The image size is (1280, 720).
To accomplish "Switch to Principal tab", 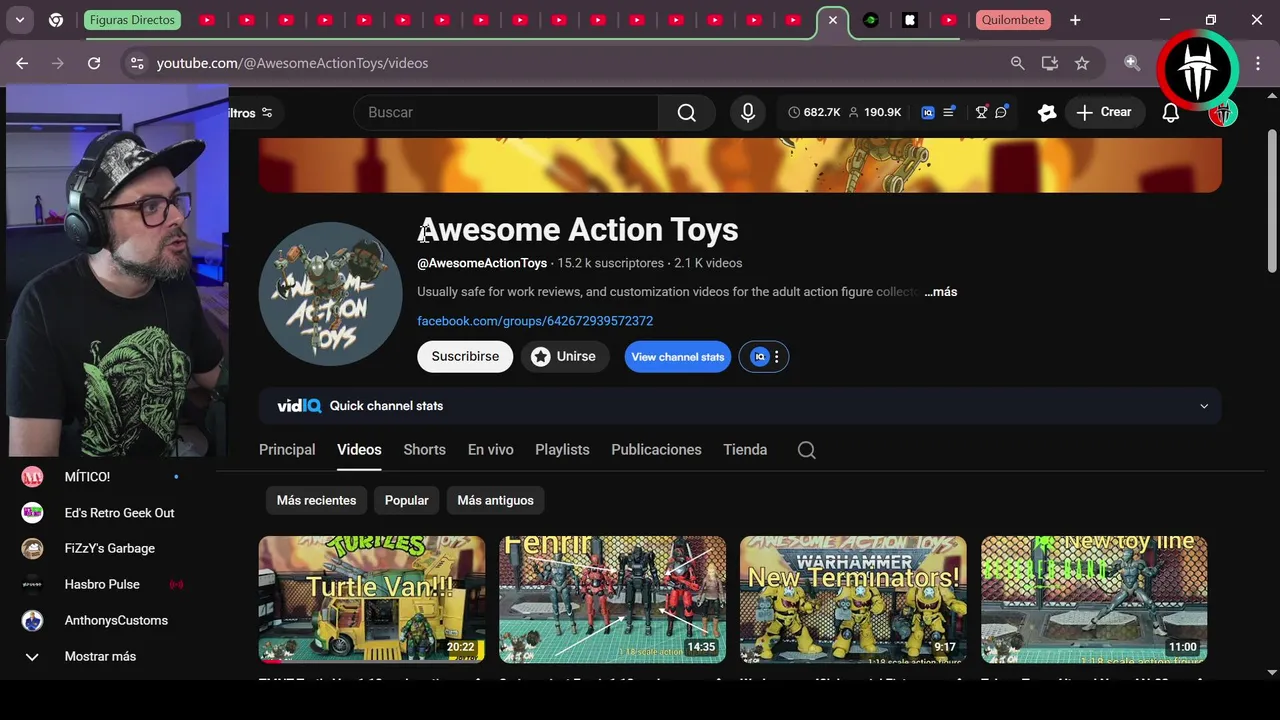I will pos(287,450).
